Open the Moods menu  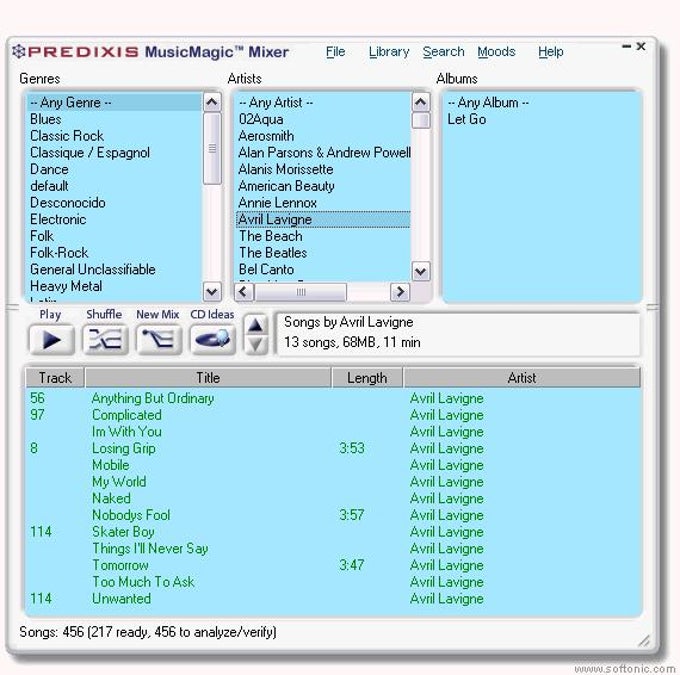(x=496, y=52)
